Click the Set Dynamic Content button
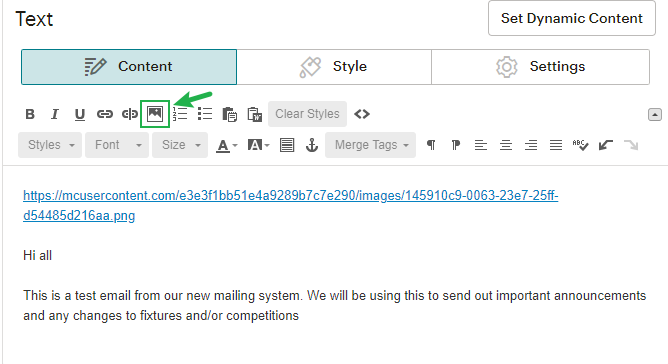The height and width of the screenshot is (364, 668). point(572,18)
